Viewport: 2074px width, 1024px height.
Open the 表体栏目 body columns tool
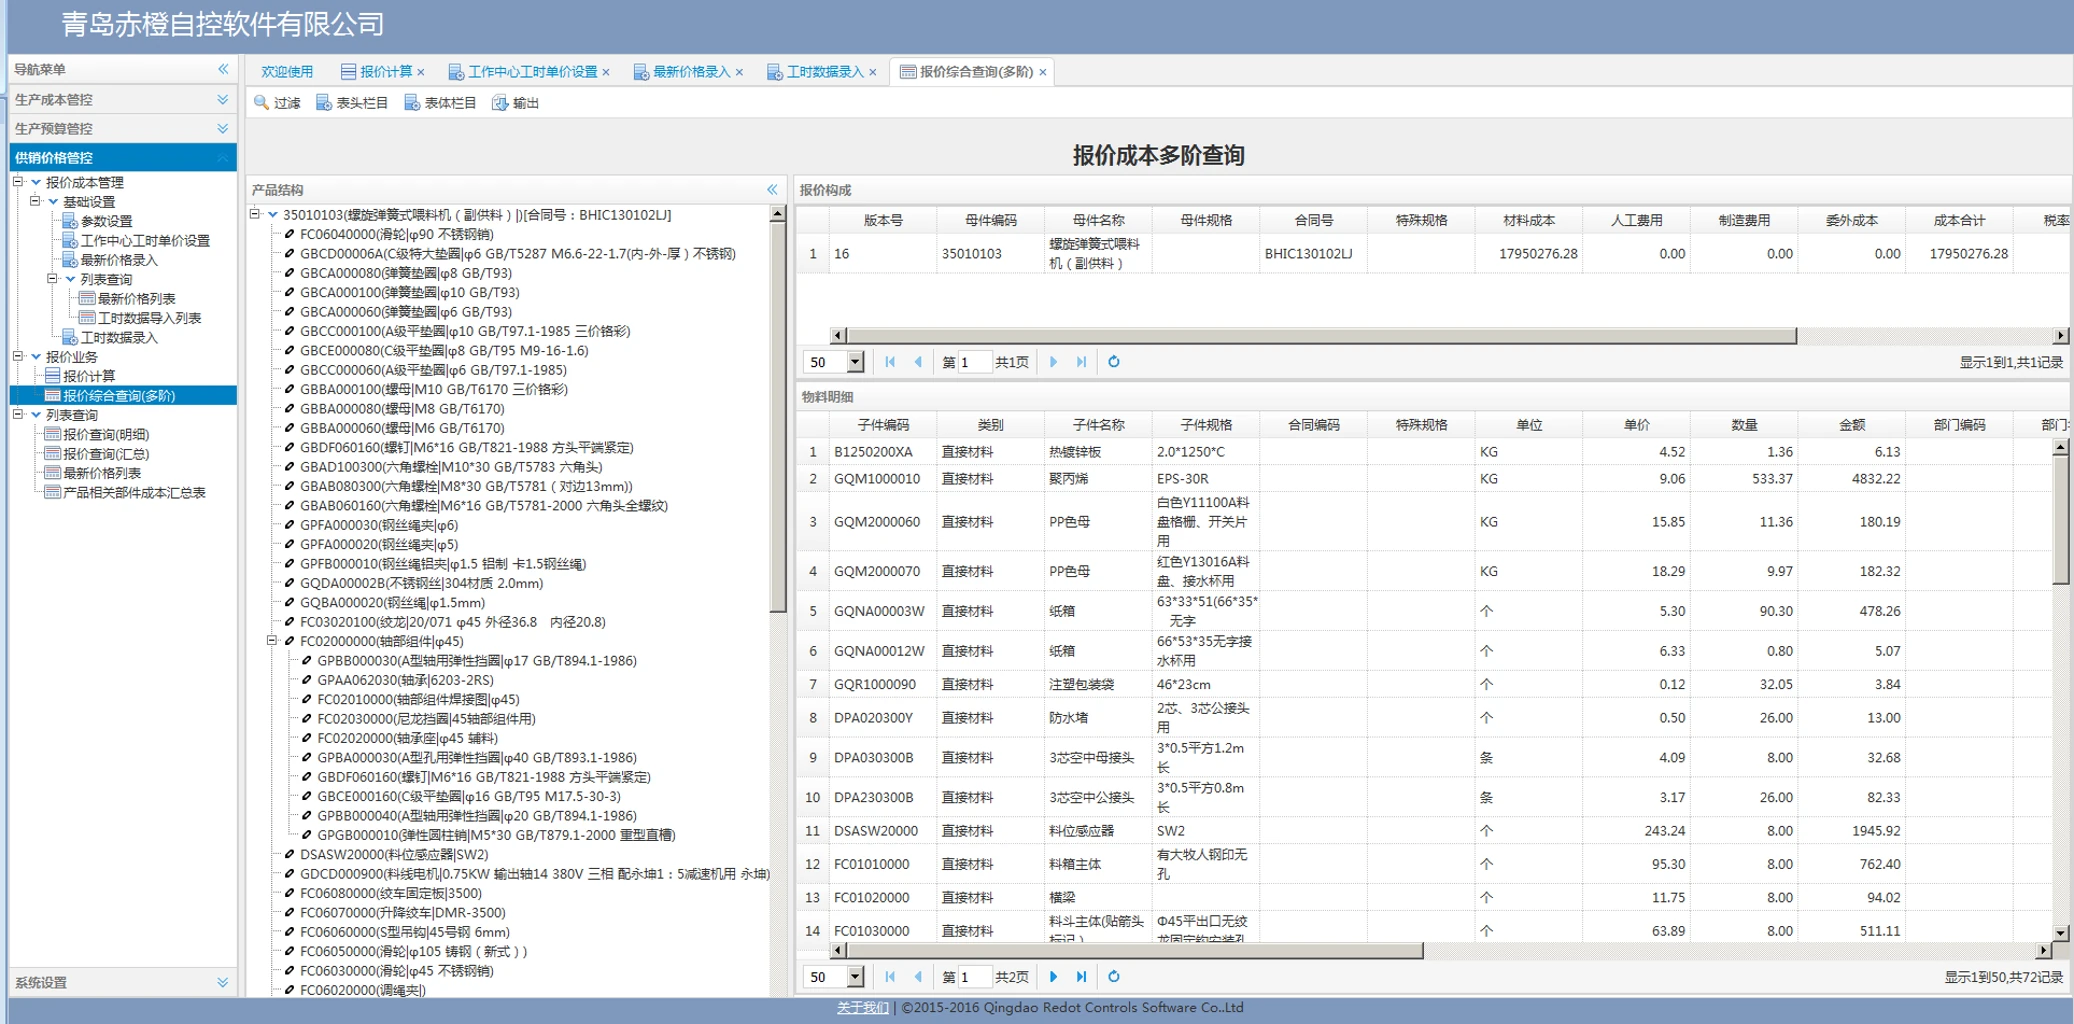click(440, 103)
